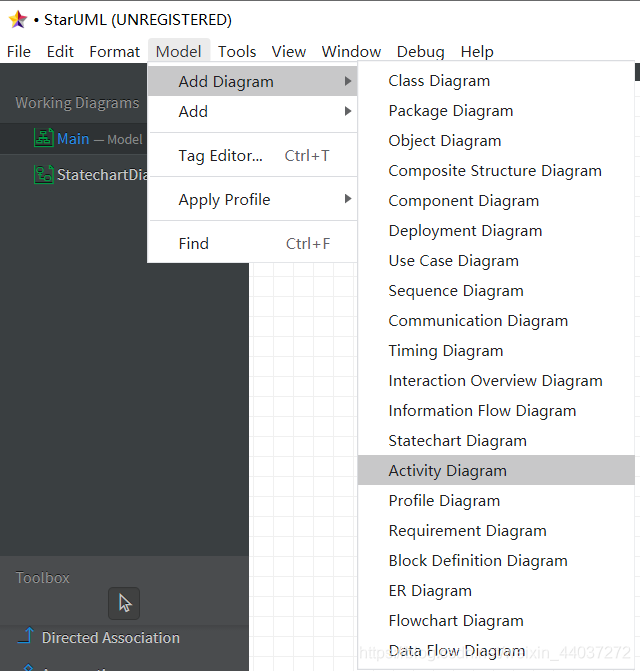Open the View menu
The width and height of the screenshot is (640, 671).
(289, 52)
